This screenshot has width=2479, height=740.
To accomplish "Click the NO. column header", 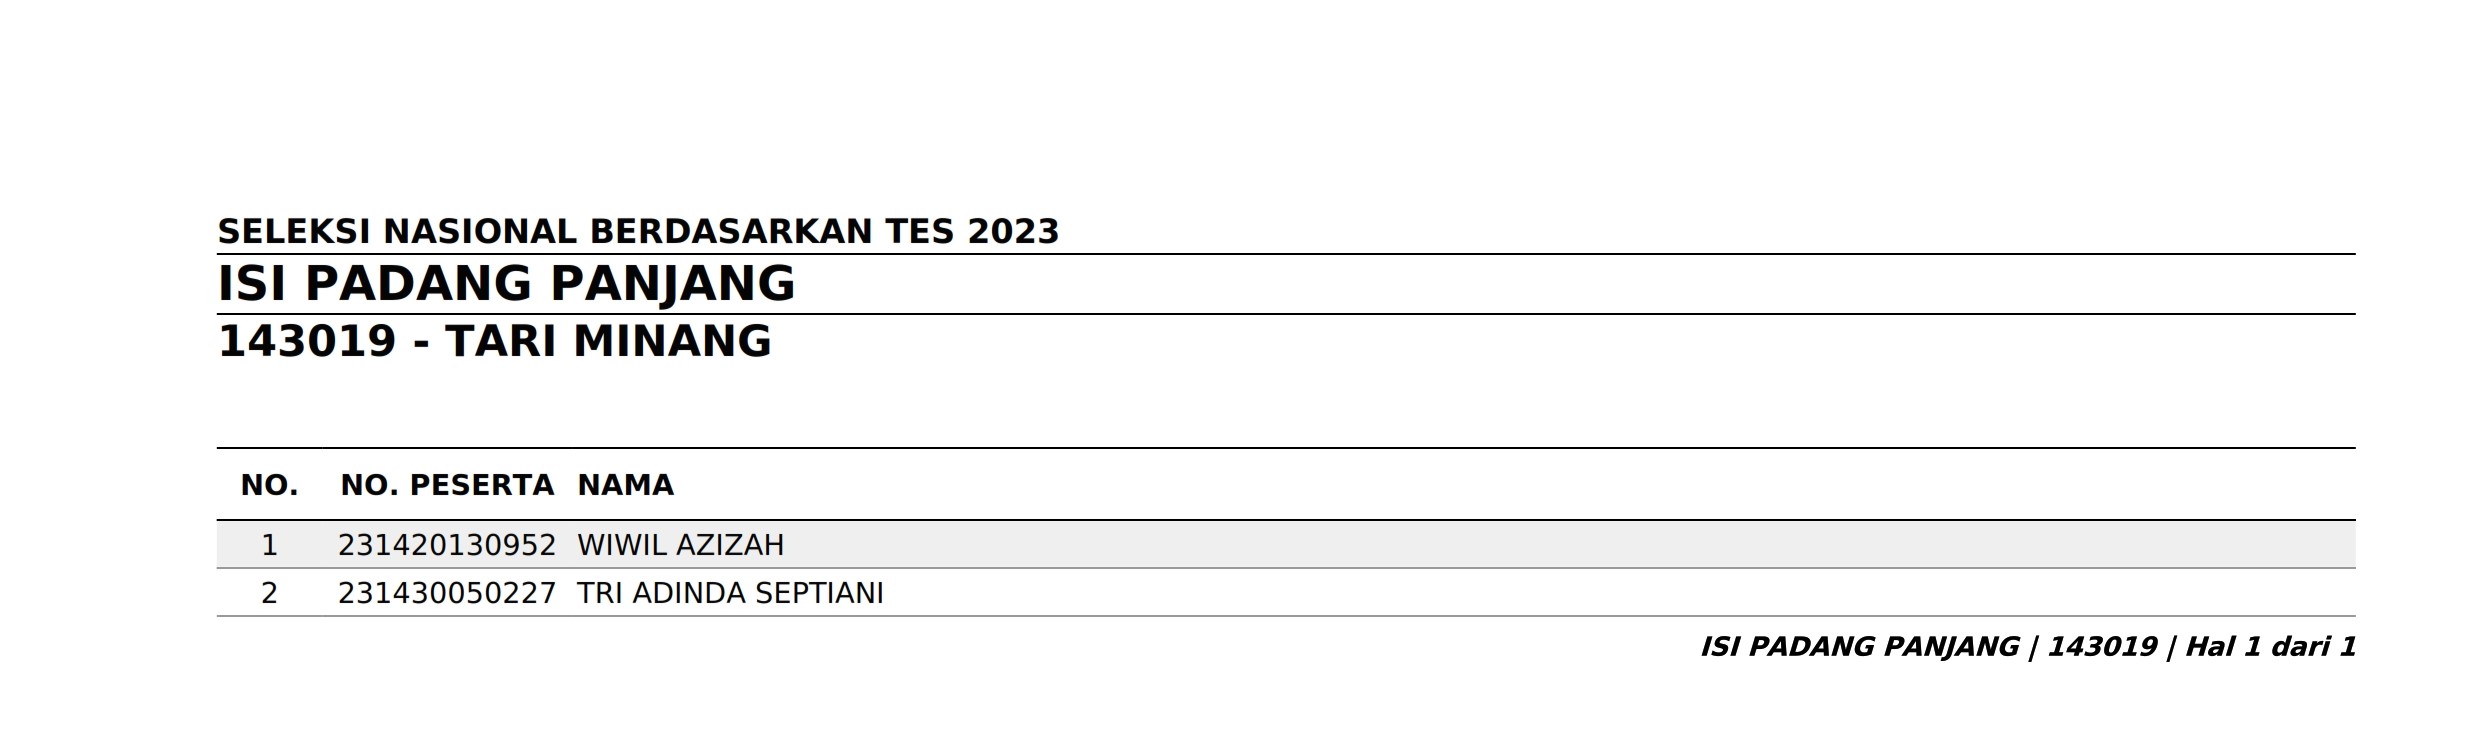I will click(x=269, y=485).
